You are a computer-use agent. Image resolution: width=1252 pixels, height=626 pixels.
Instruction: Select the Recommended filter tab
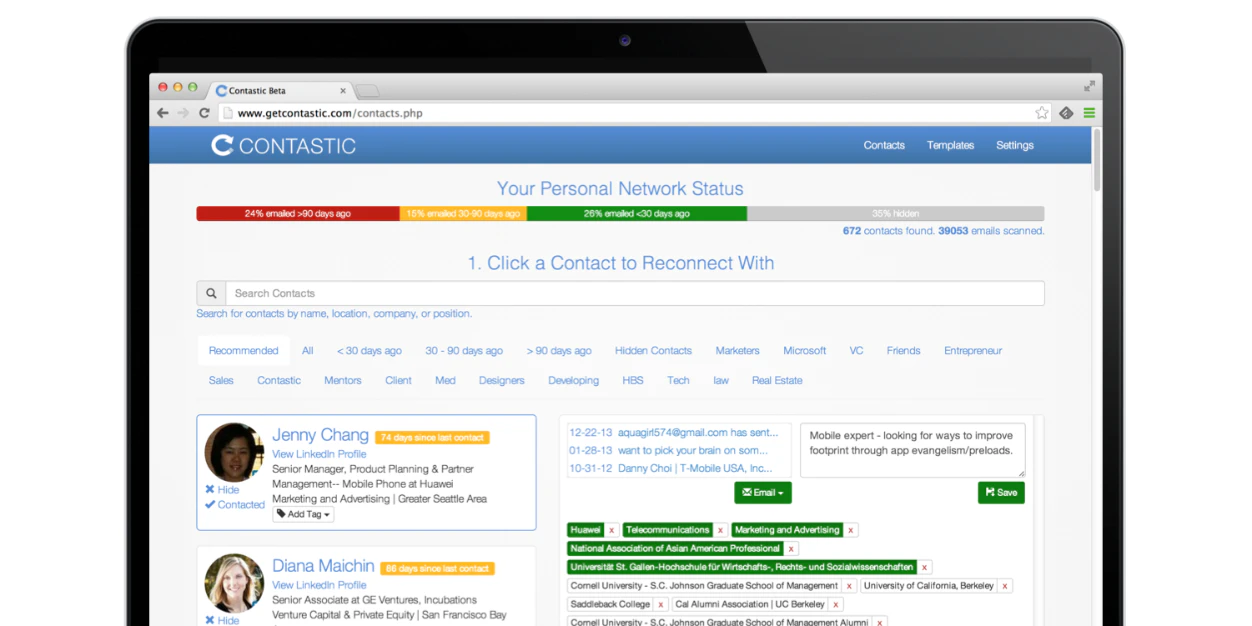(243, 351)
